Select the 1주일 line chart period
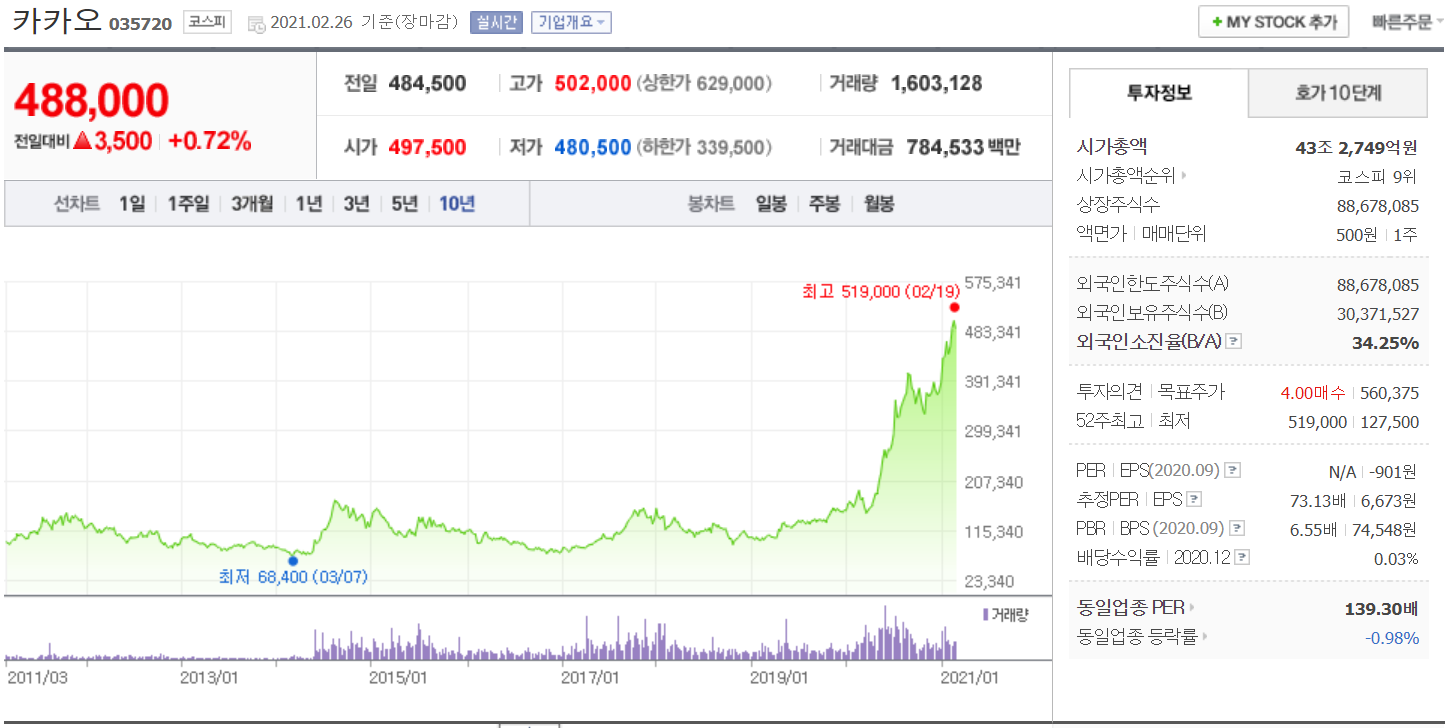The width and height of the screenshot is (1449, 728). (188, 204)
